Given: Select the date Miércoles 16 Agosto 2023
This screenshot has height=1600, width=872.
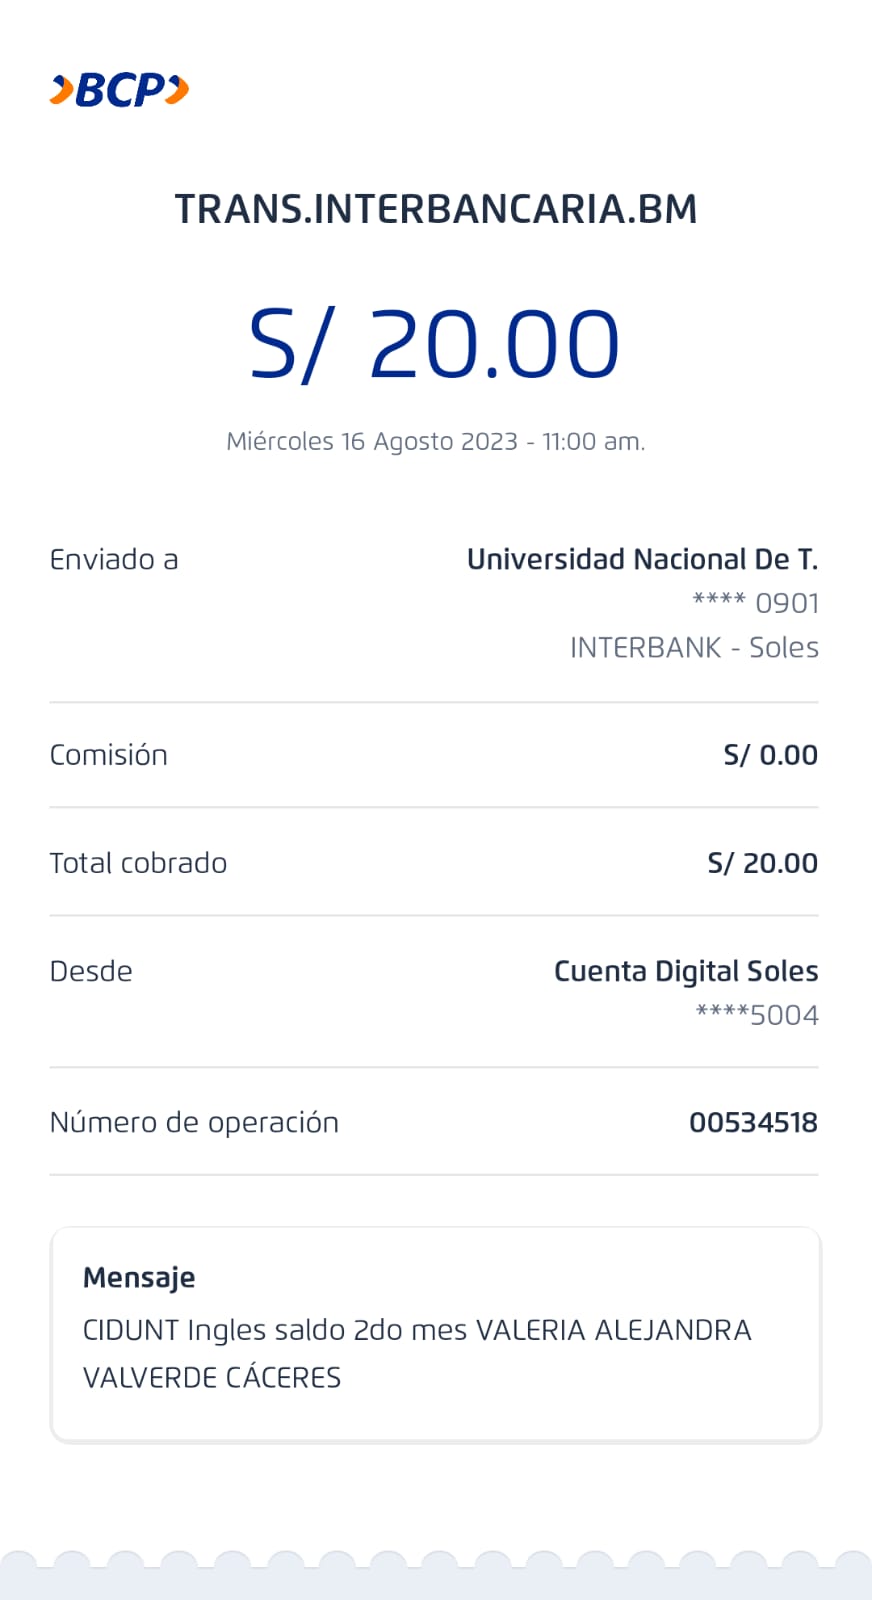Looking at the screenshot, I should coord(372,441).
